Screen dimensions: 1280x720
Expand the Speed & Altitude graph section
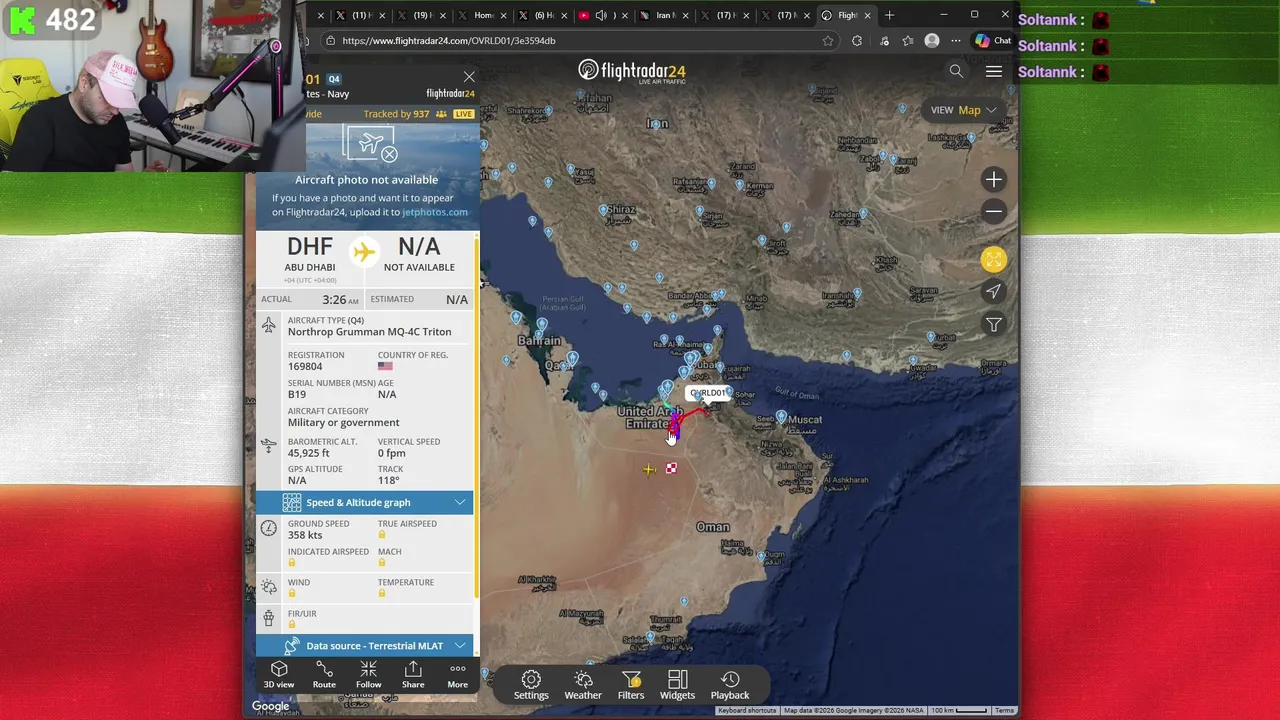[364, 502]
